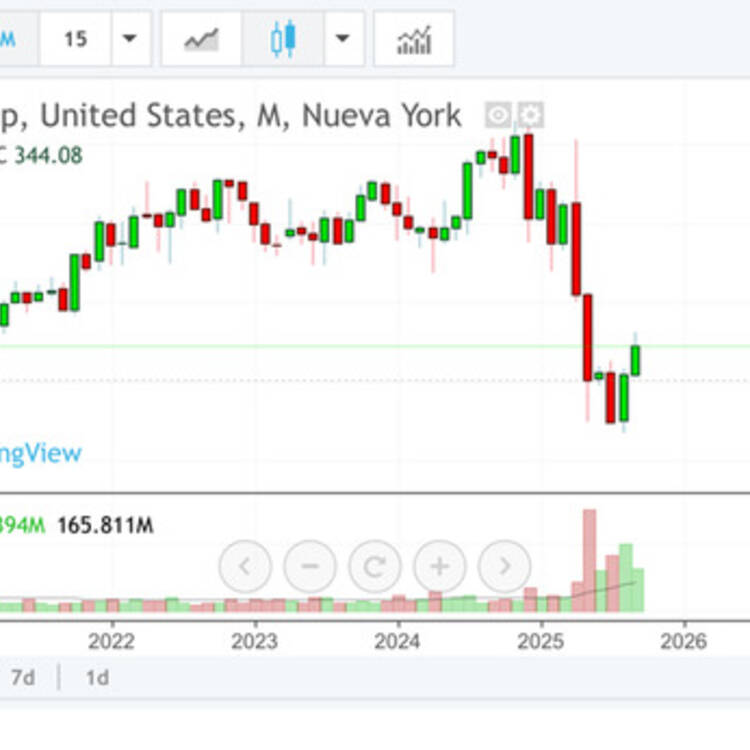750x750 pixels.
Task: Click the 344.08 closing price value
Action: pyautogui.click(x=48, y=155)
